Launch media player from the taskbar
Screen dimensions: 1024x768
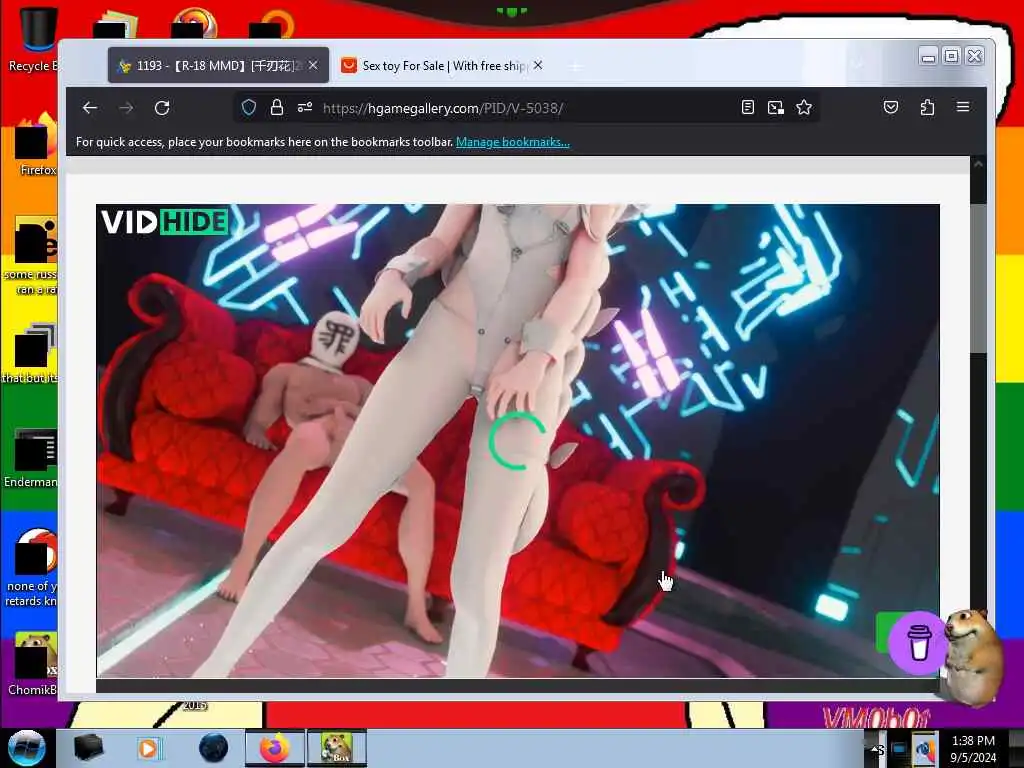pos(150,748)
